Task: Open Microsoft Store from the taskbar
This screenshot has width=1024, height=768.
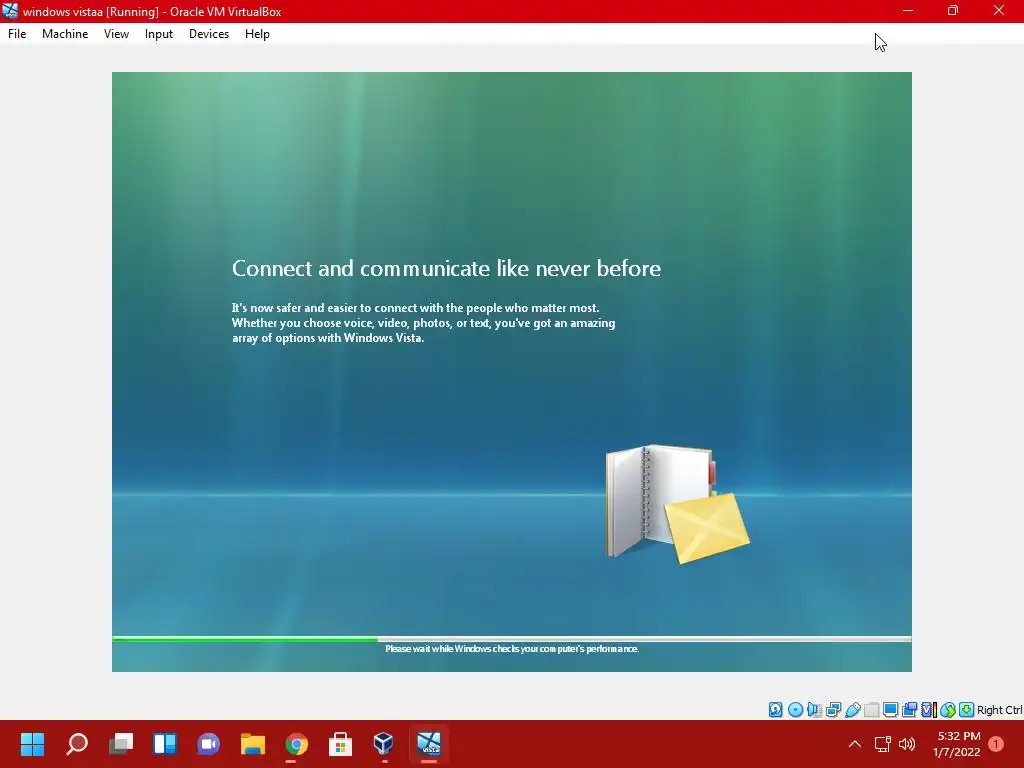Action: 340,744
